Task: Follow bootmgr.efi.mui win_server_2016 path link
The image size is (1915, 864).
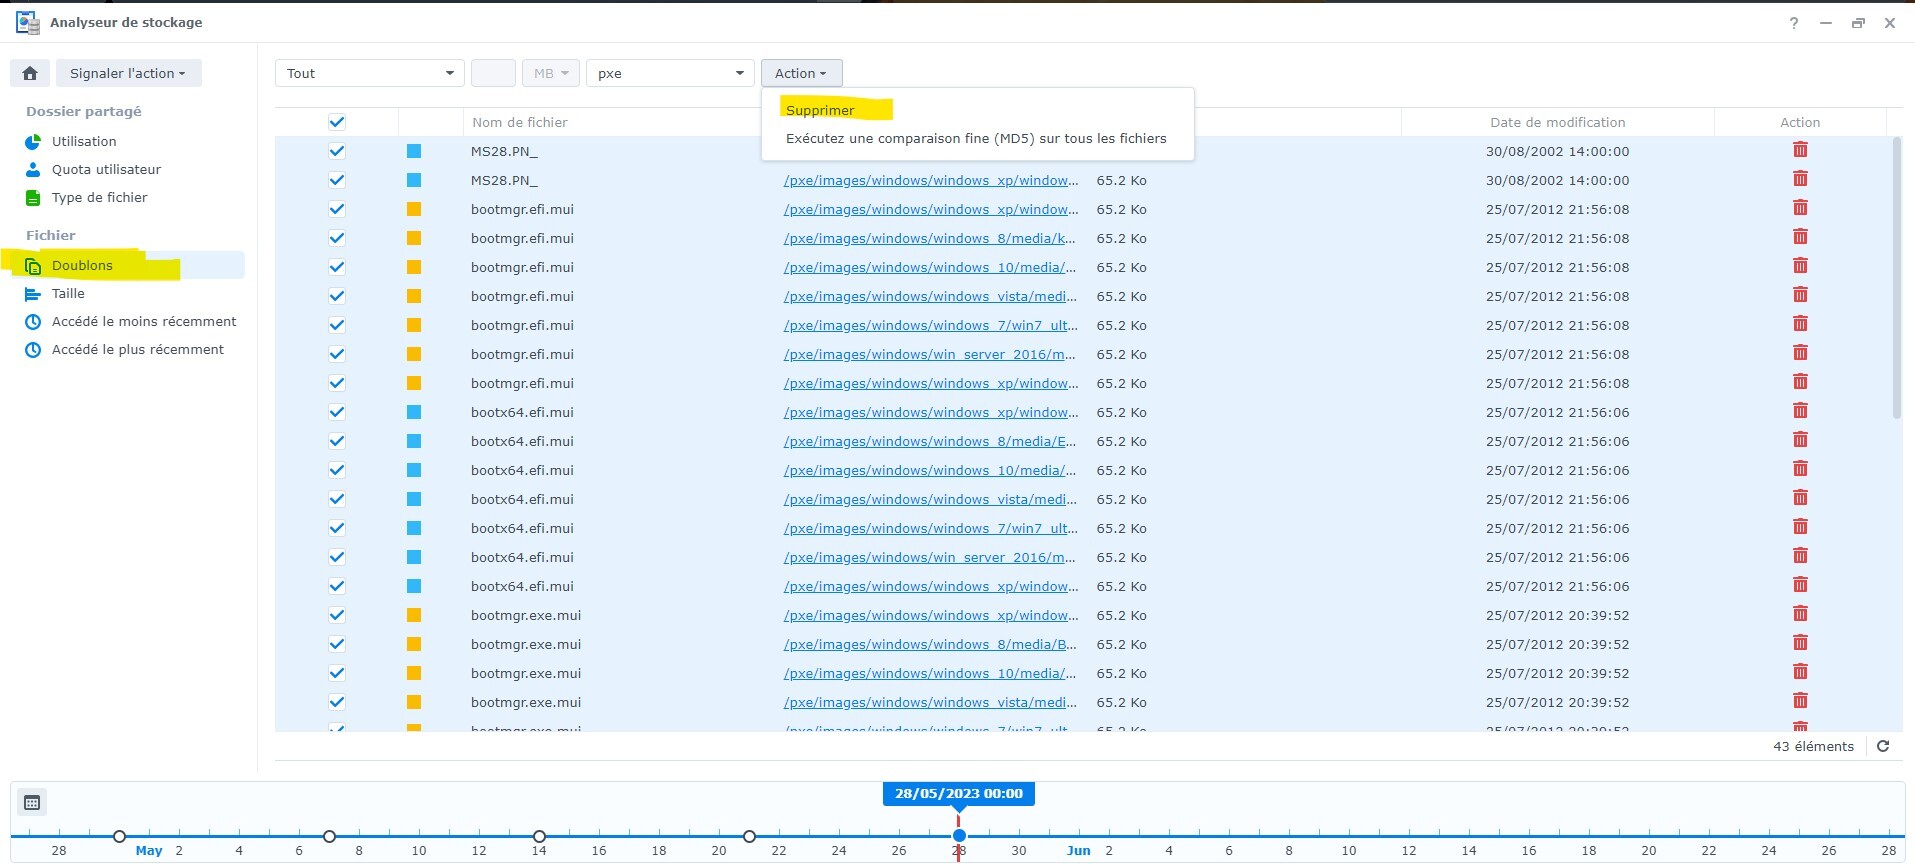Action: (930, 354)
